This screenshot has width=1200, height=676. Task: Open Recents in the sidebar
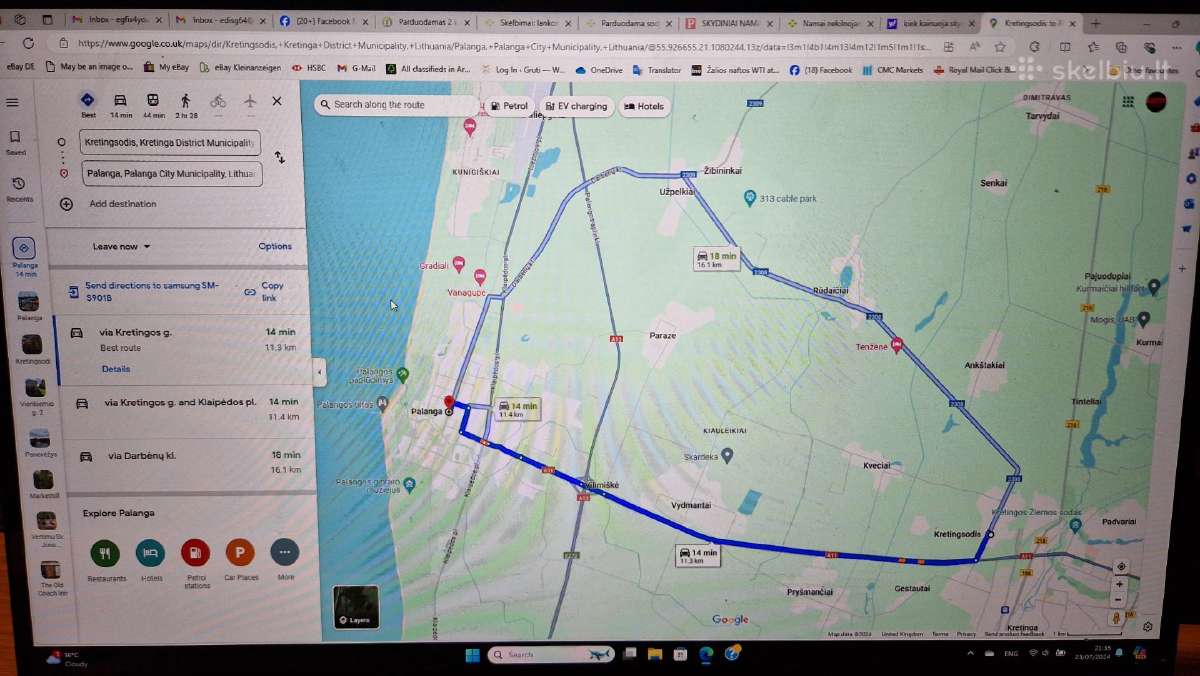(x=18, y=189)
